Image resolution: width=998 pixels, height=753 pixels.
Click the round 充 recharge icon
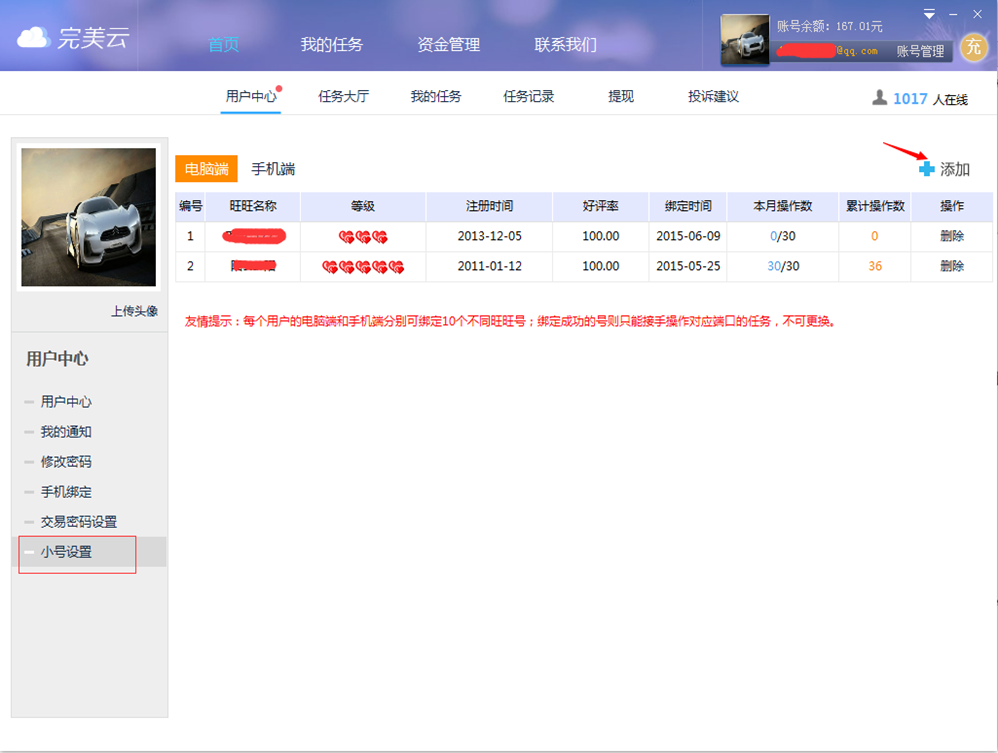973,46
